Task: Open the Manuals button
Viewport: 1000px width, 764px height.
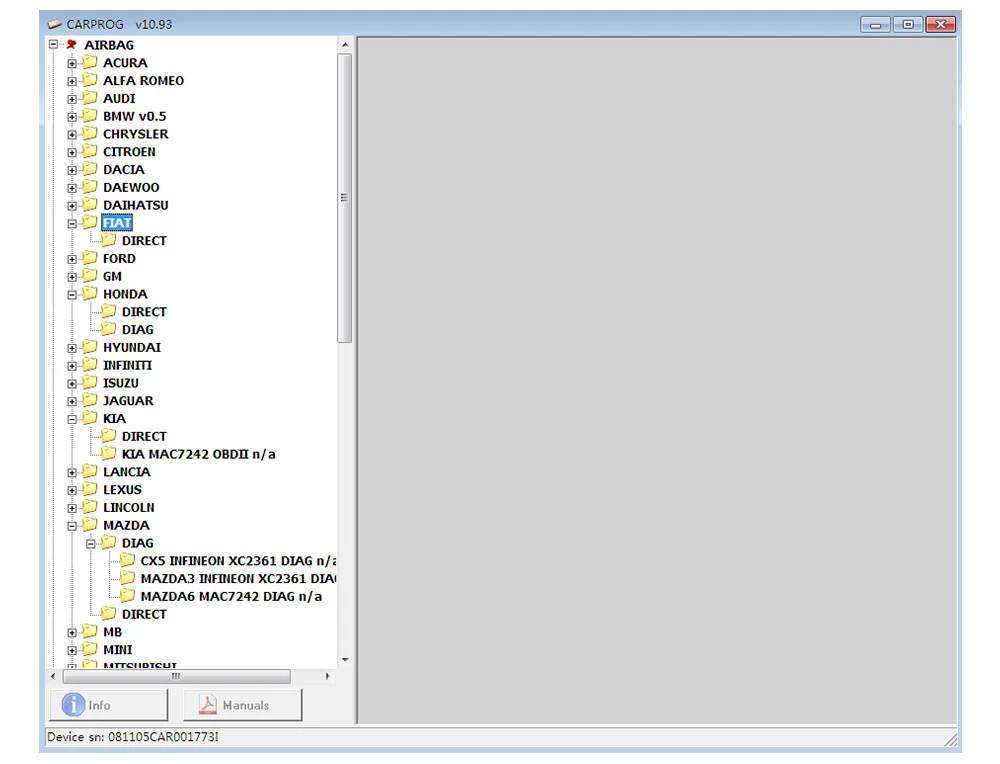Action: click(x=242, y=705)
